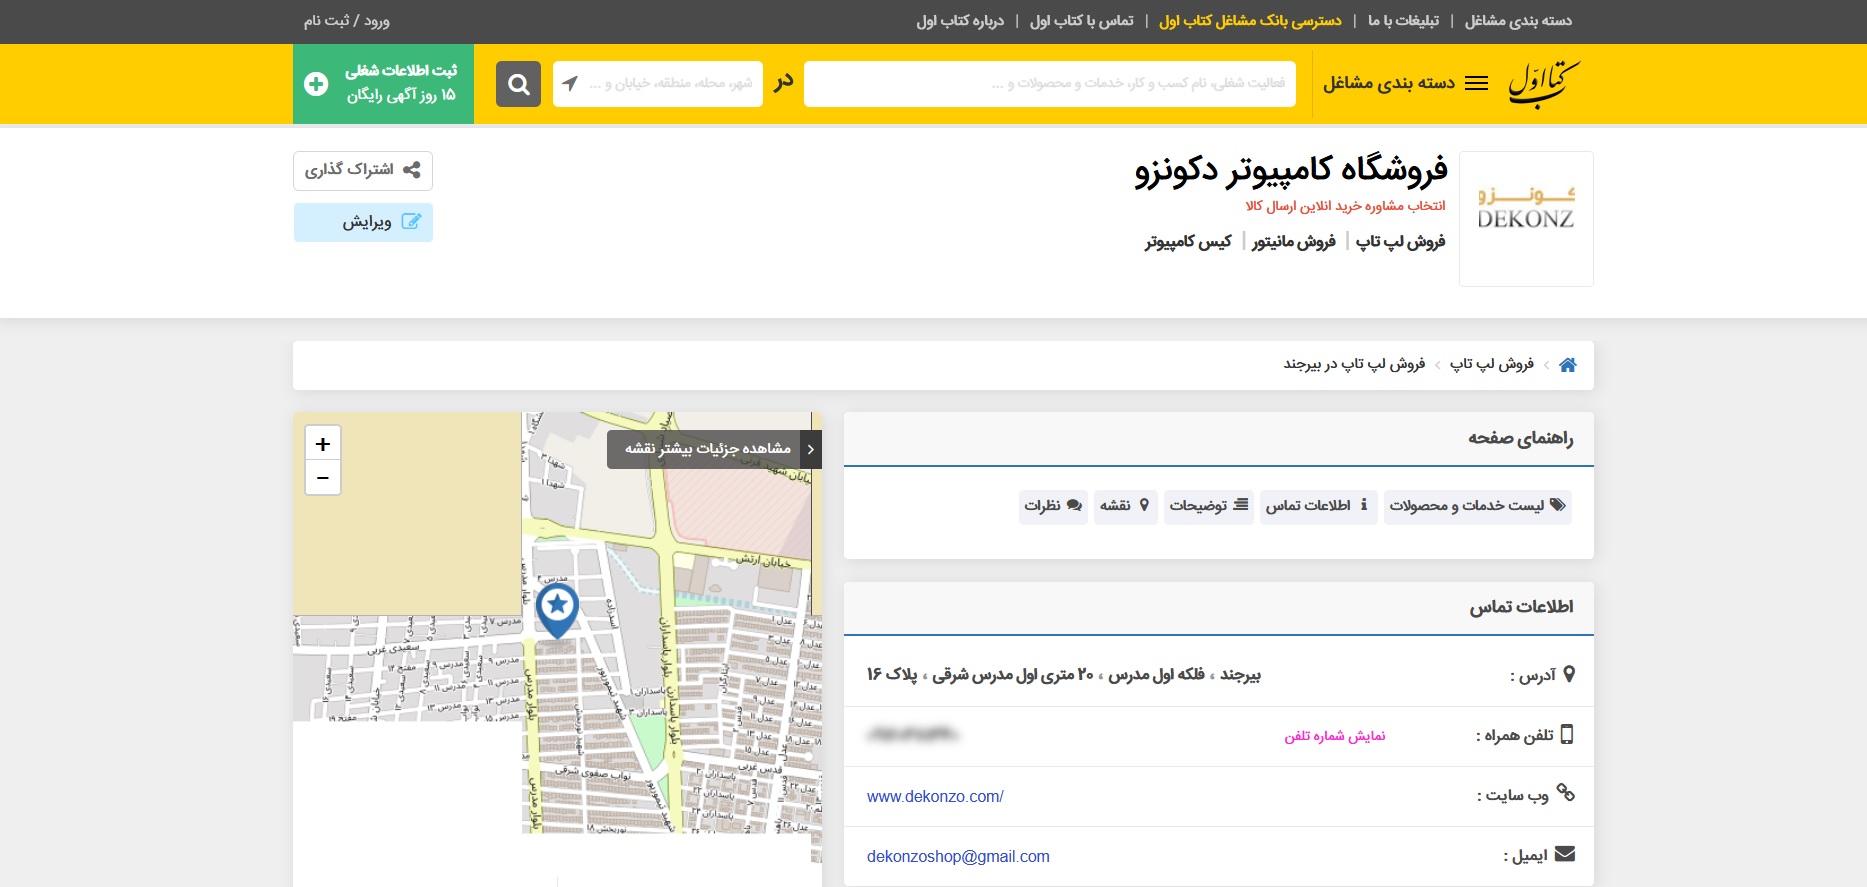The width and height of the screenshot is (1867, 887).
Task: Click the اشتراک گذاری share button
Action: point(363,170)
